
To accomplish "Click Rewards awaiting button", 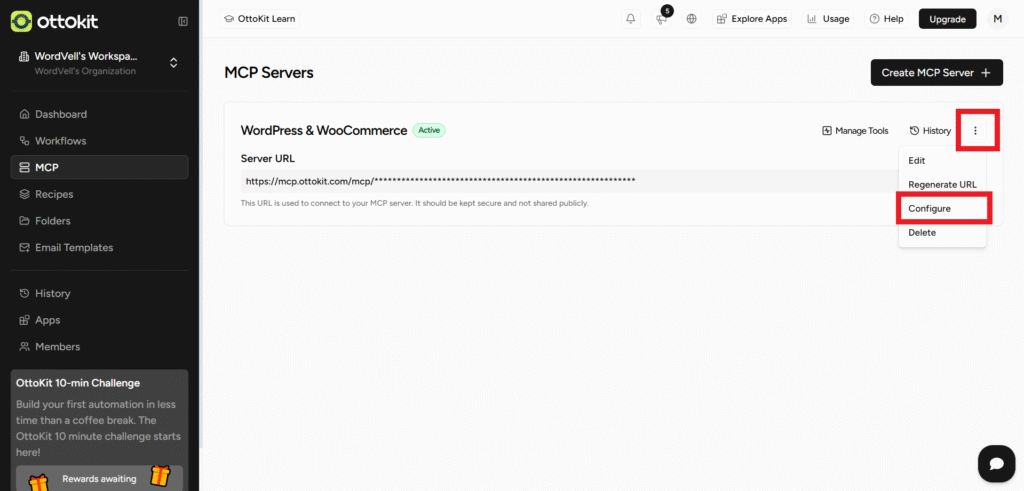I will point(99,478).
